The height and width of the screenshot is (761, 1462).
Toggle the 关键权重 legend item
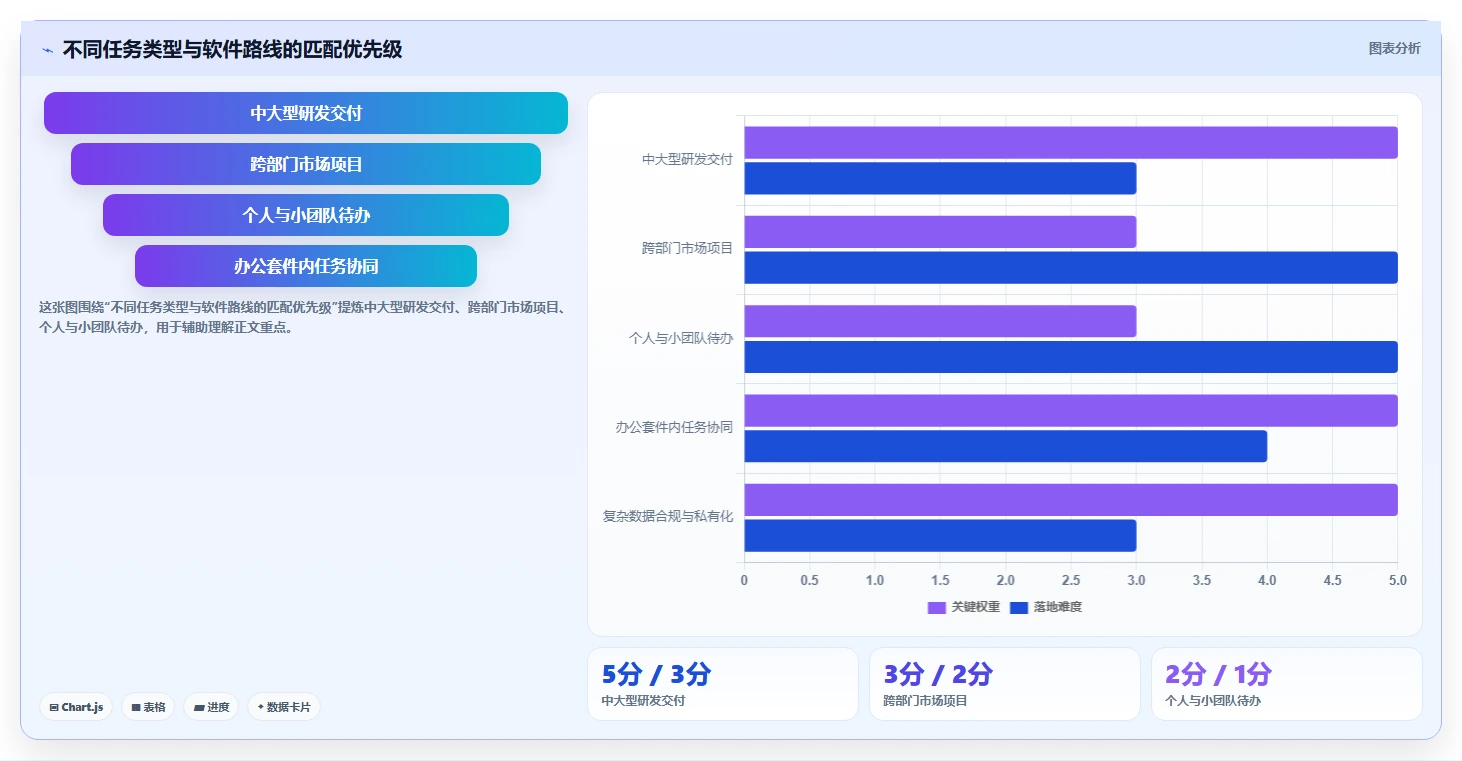click(x=963, y=607)
